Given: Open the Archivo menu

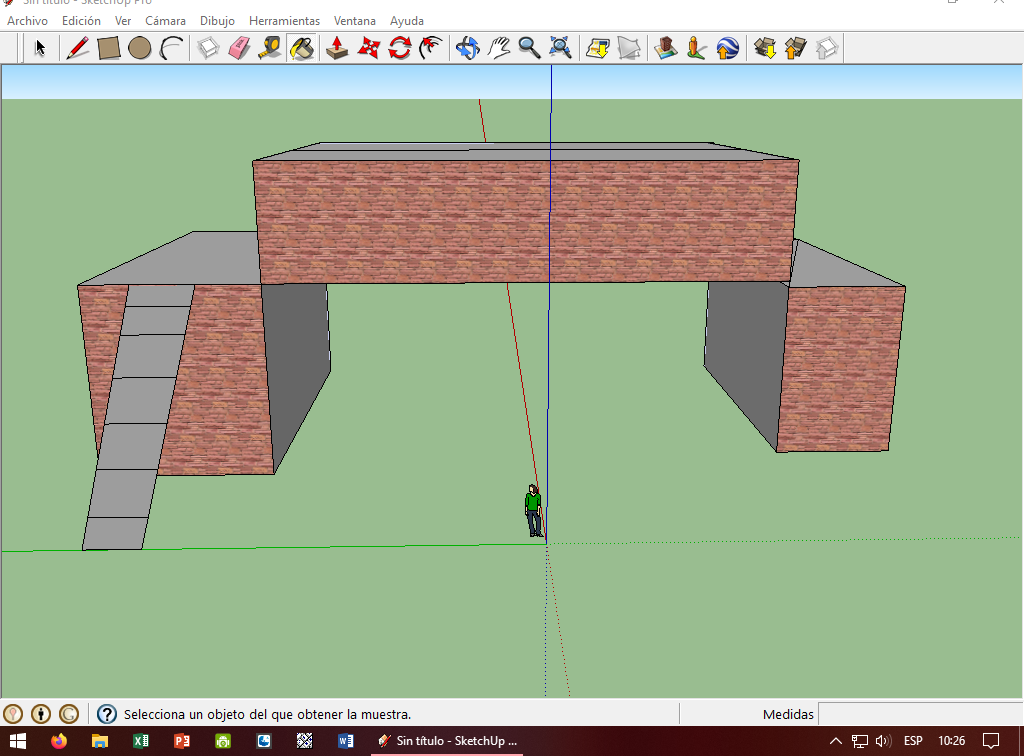Looking at the screenshot, I should click(27, 21).
